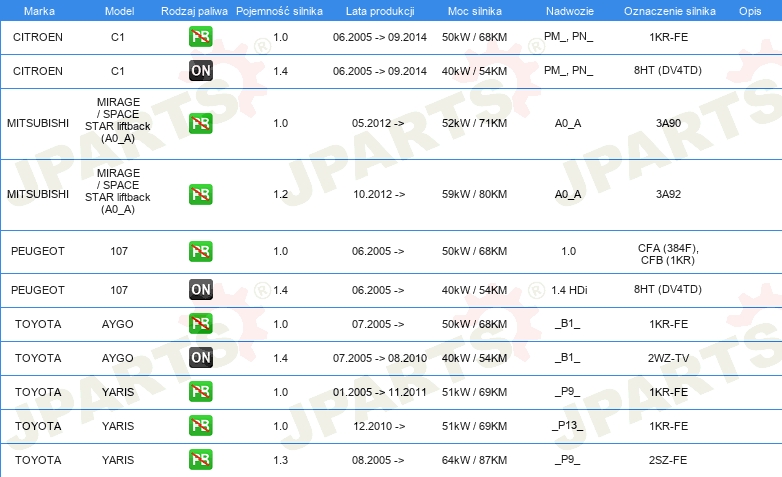Image resolution: width=782 pixels, height=477 pixels.
Task: Click production date 12.2010 -> cell
Action: point(379,426)
